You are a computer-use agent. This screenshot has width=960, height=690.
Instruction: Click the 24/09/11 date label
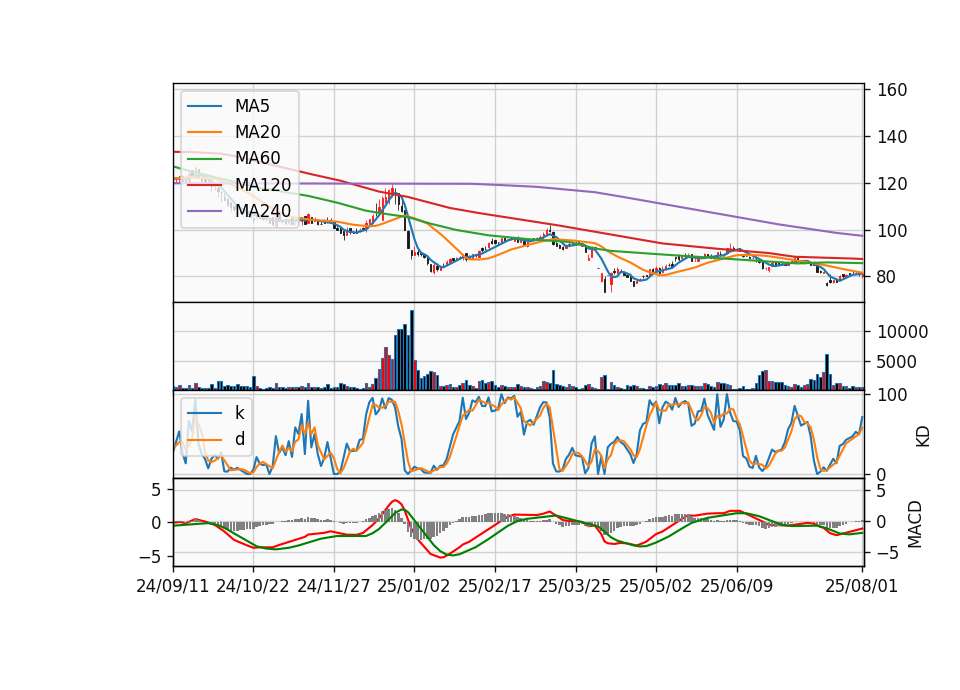pyautogui.click(x=173, y=586)
